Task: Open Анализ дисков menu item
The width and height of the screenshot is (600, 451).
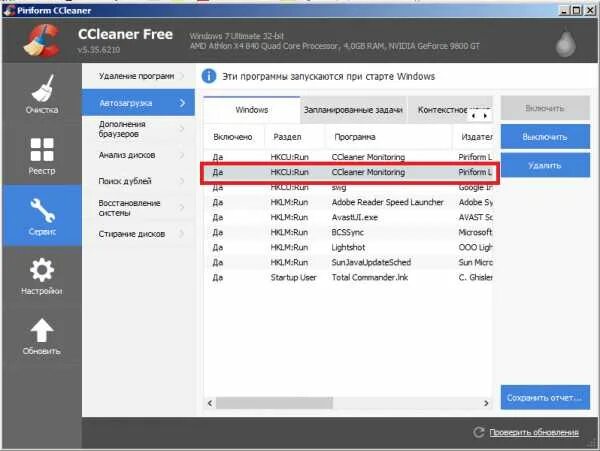Action: 139,155
